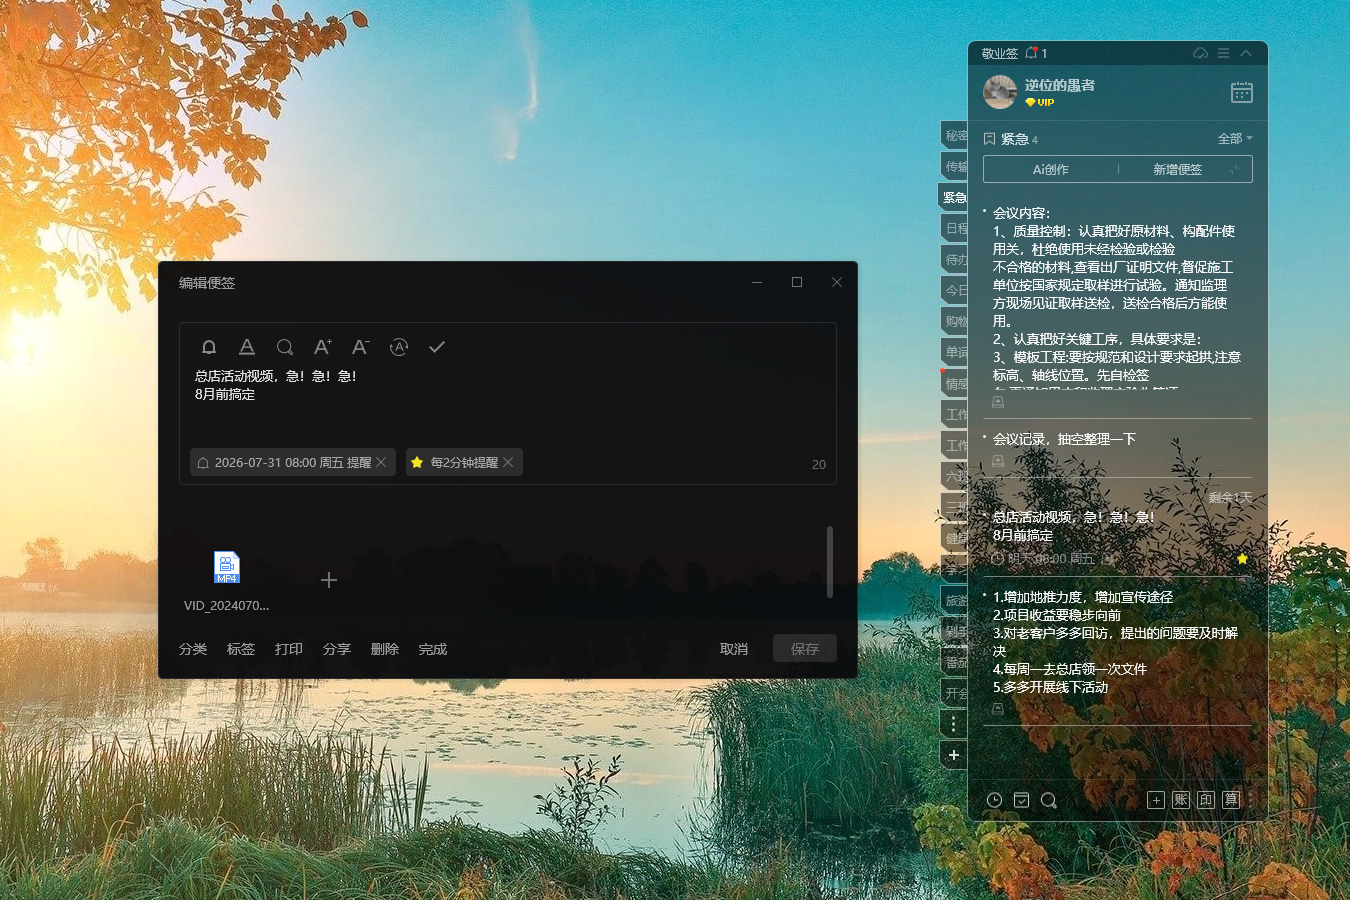The image size is (1350, 900).
Task: Click the edit window vertical scrollbar
Action: pos(830,562)
